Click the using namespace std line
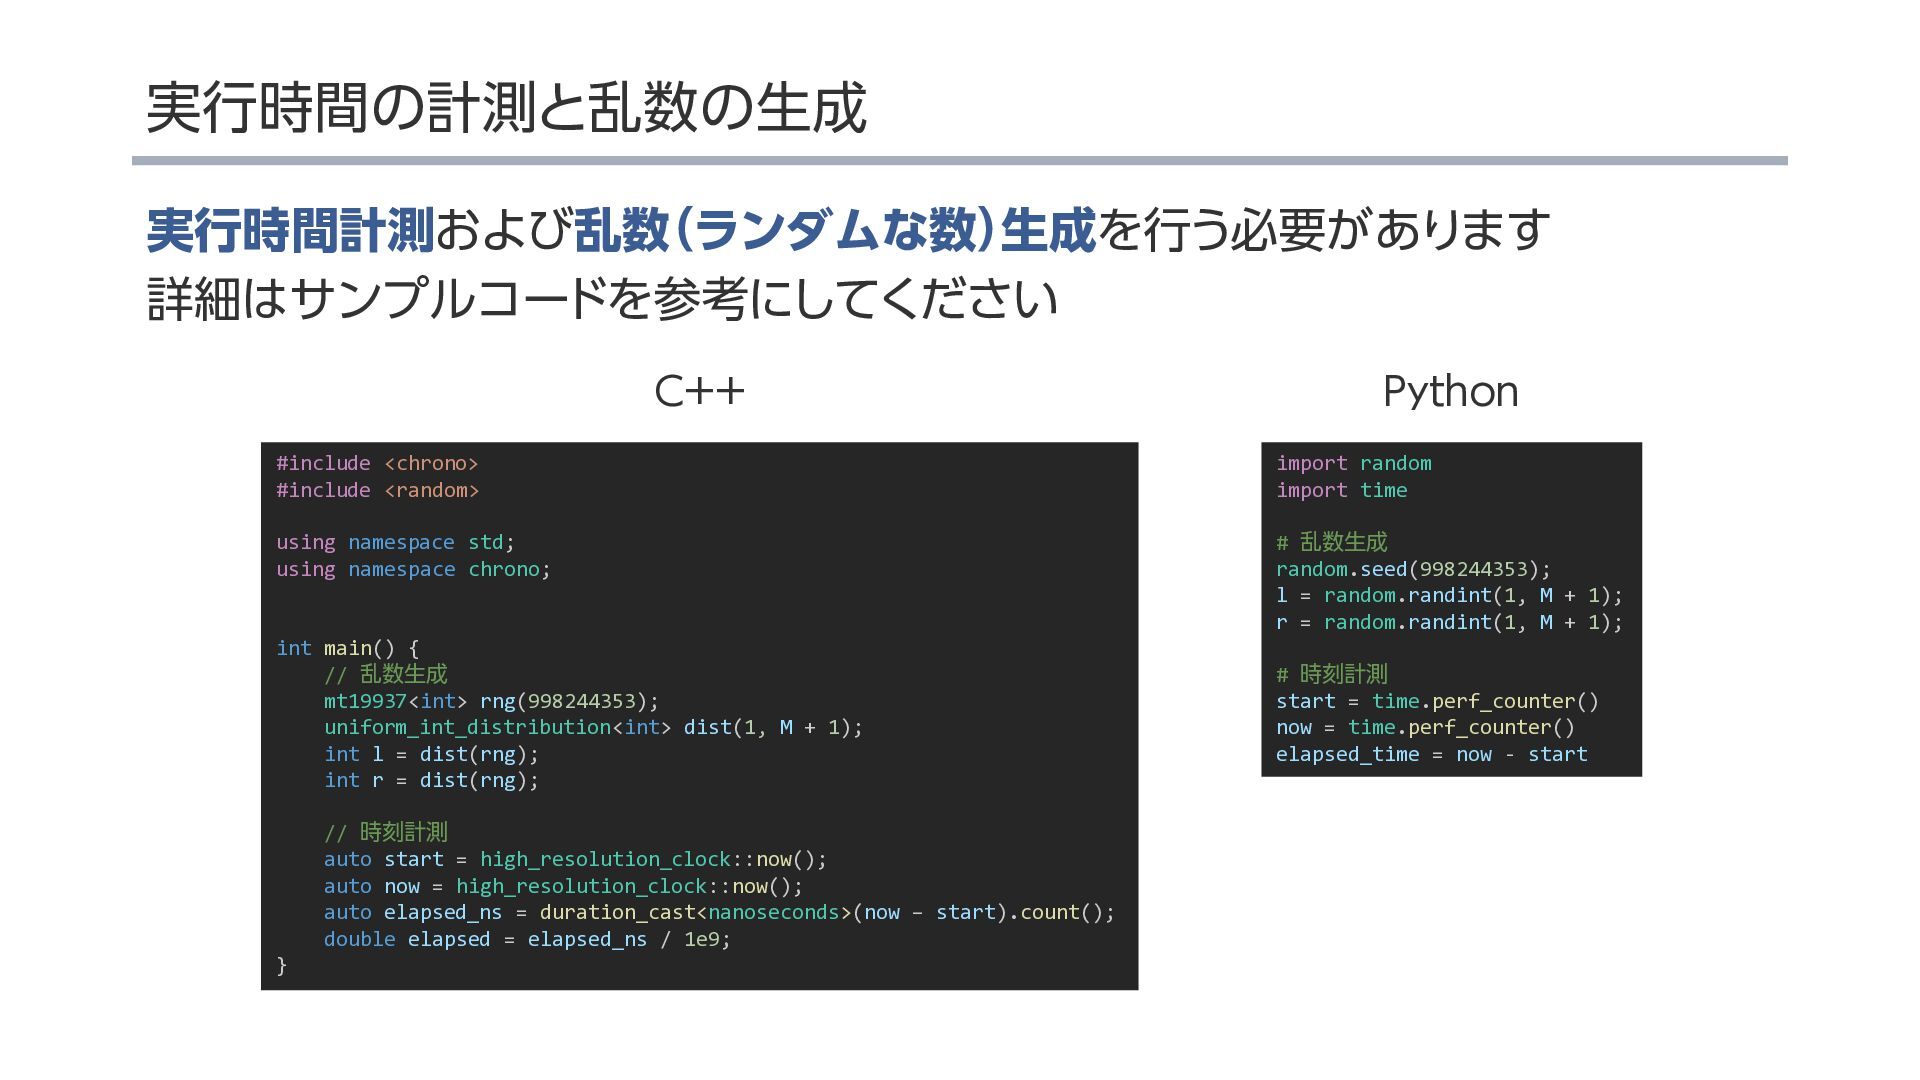 click(x=395, y=542)
